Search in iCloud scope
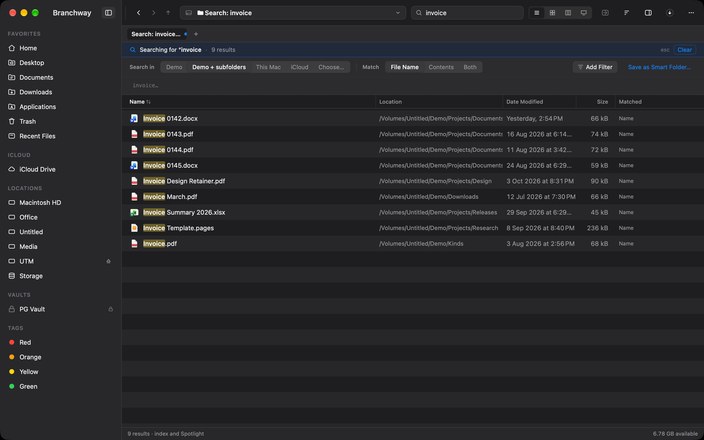The width and height of the screenshot is (704, 440). tap(299, 67)
